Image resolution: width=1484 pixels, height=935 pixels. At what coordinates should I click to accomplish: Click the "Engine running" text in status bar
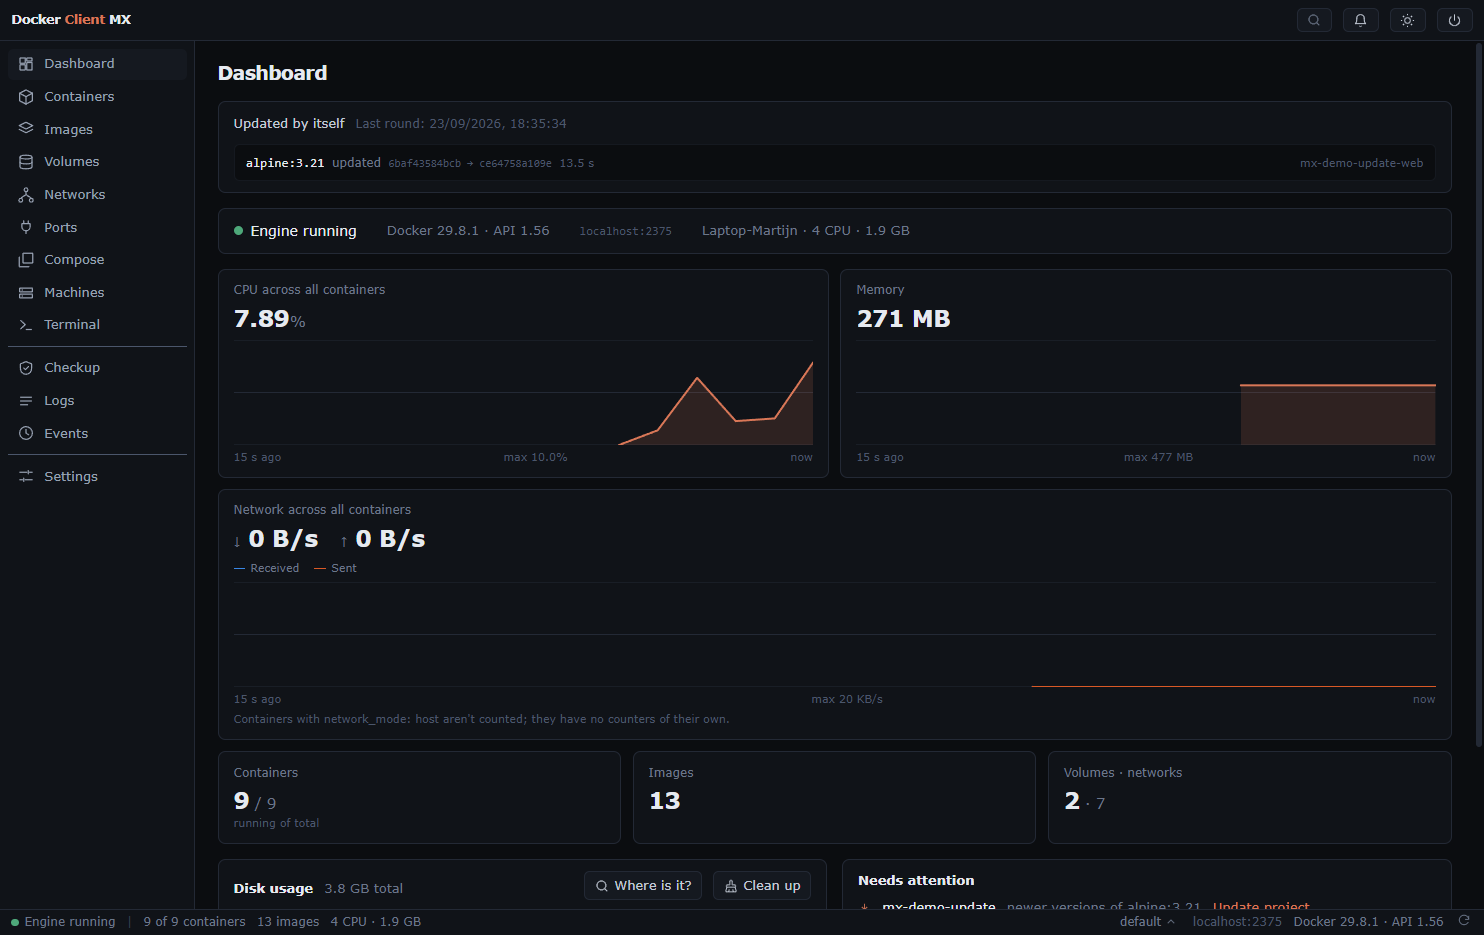click(x=70, y=921)
